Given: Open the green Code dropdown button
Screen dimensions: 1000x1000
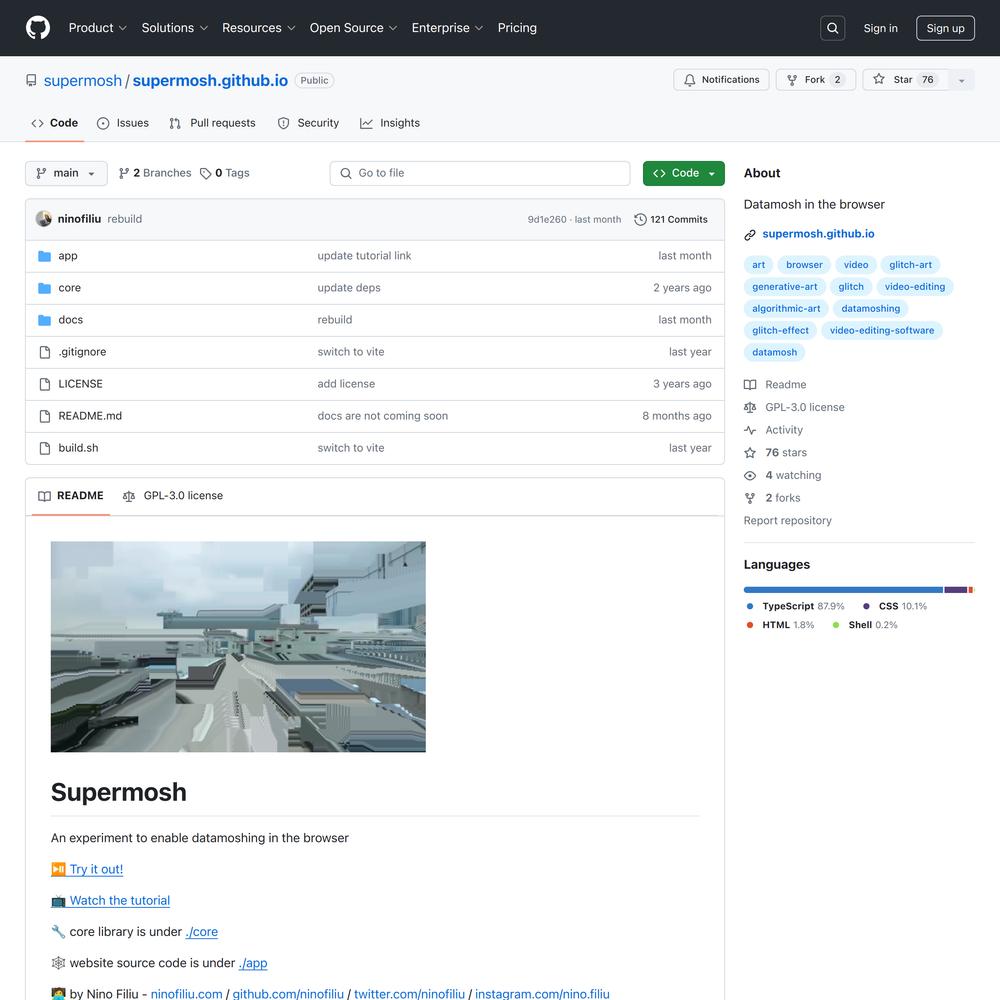Looking at the screenshot, I should pyautogui.click(x=684, y=173).
